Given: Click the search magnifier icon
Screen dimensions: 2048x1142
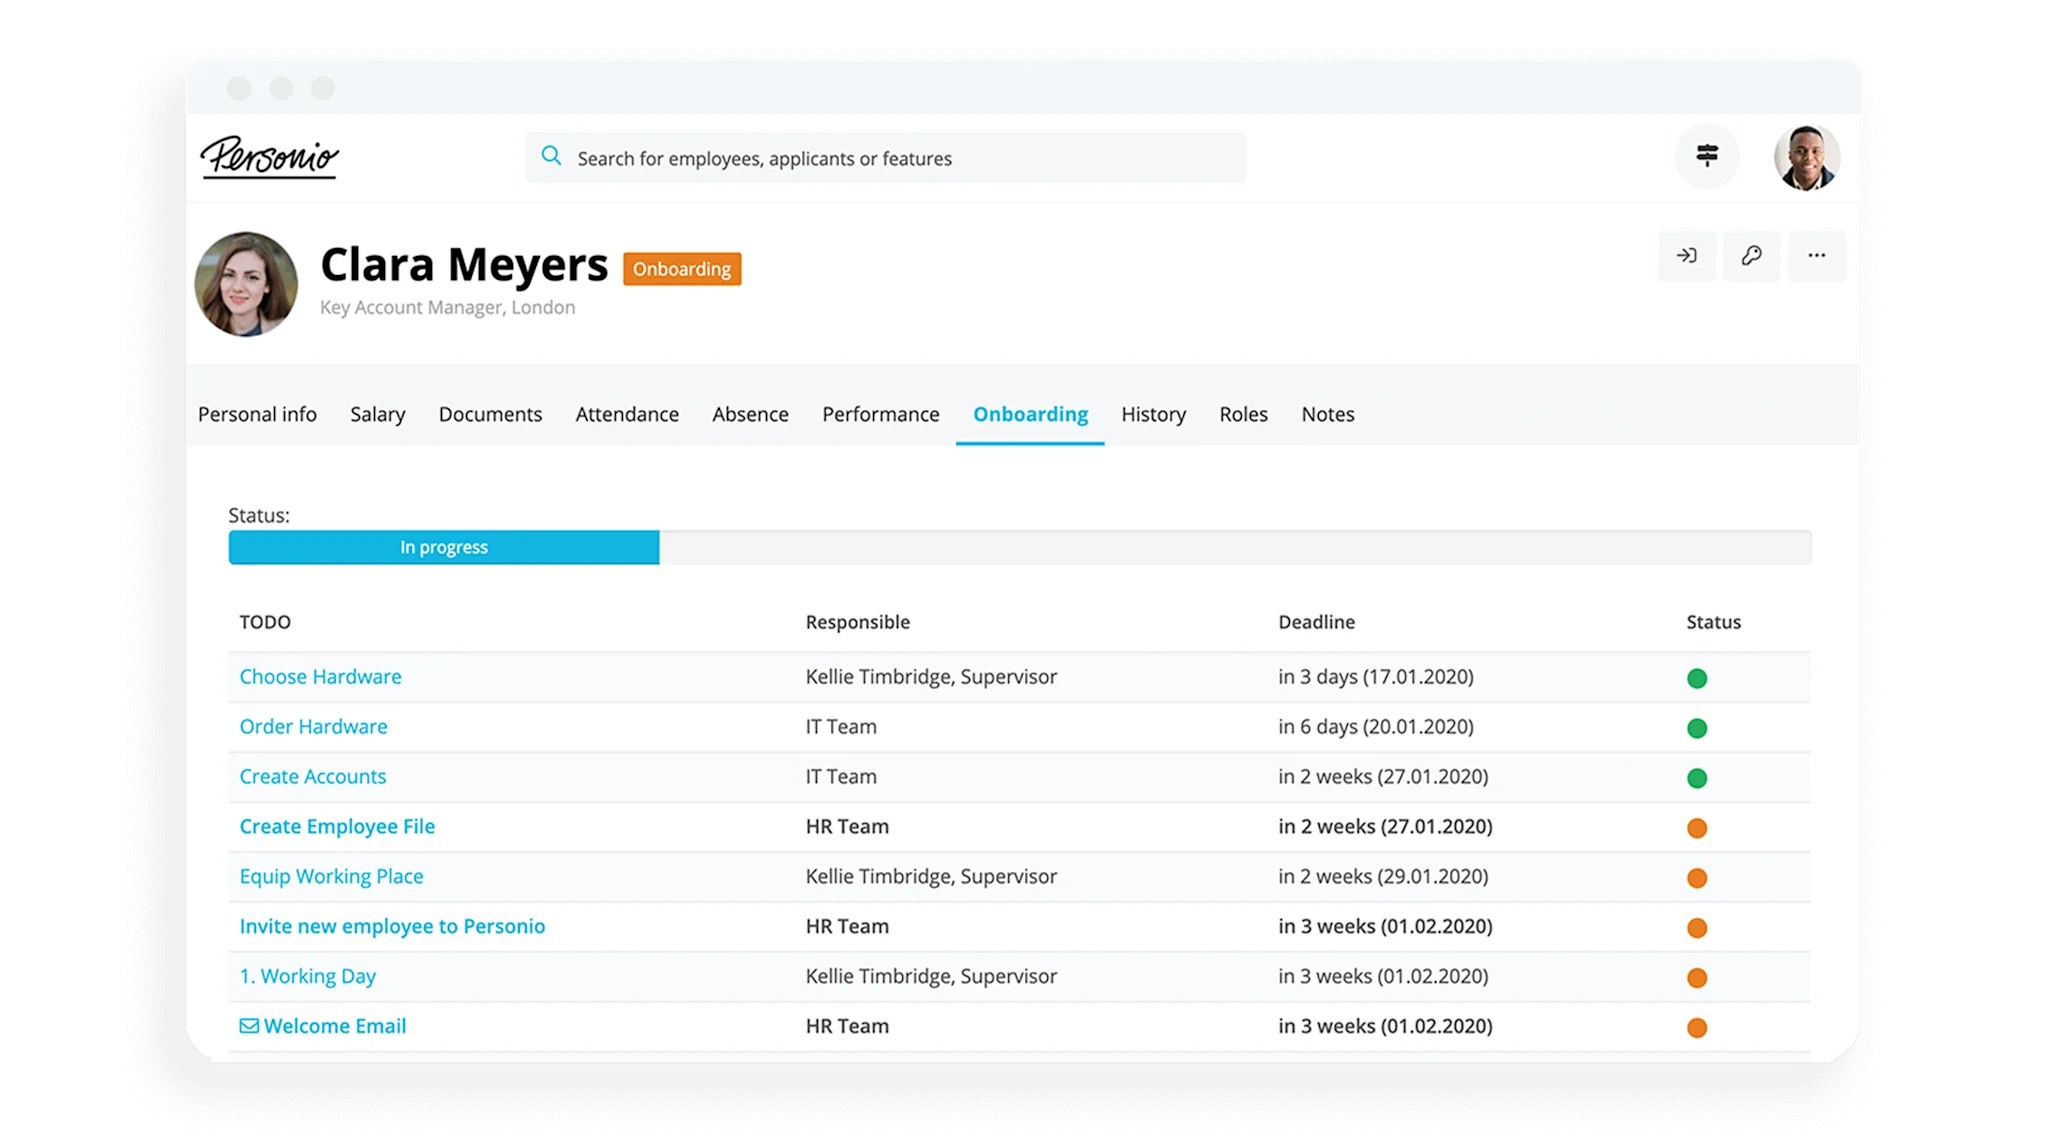Looking at the screenshot, I should coord(551,156).
